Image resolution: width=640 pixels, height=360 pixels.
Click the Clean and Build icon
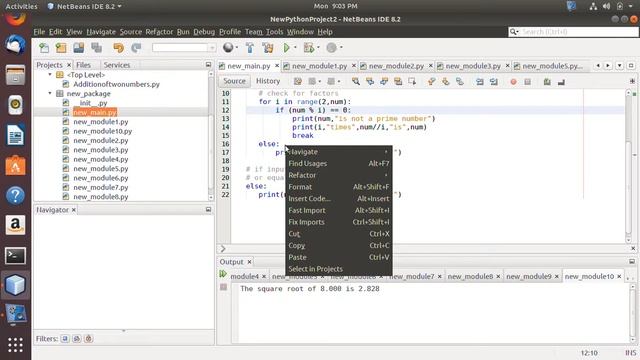(268, 48)
